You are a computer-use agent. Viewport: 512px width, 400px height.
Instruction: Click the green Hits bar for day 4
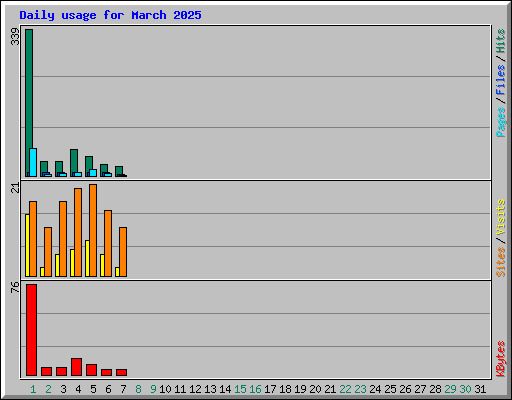(x=74, y=163)
